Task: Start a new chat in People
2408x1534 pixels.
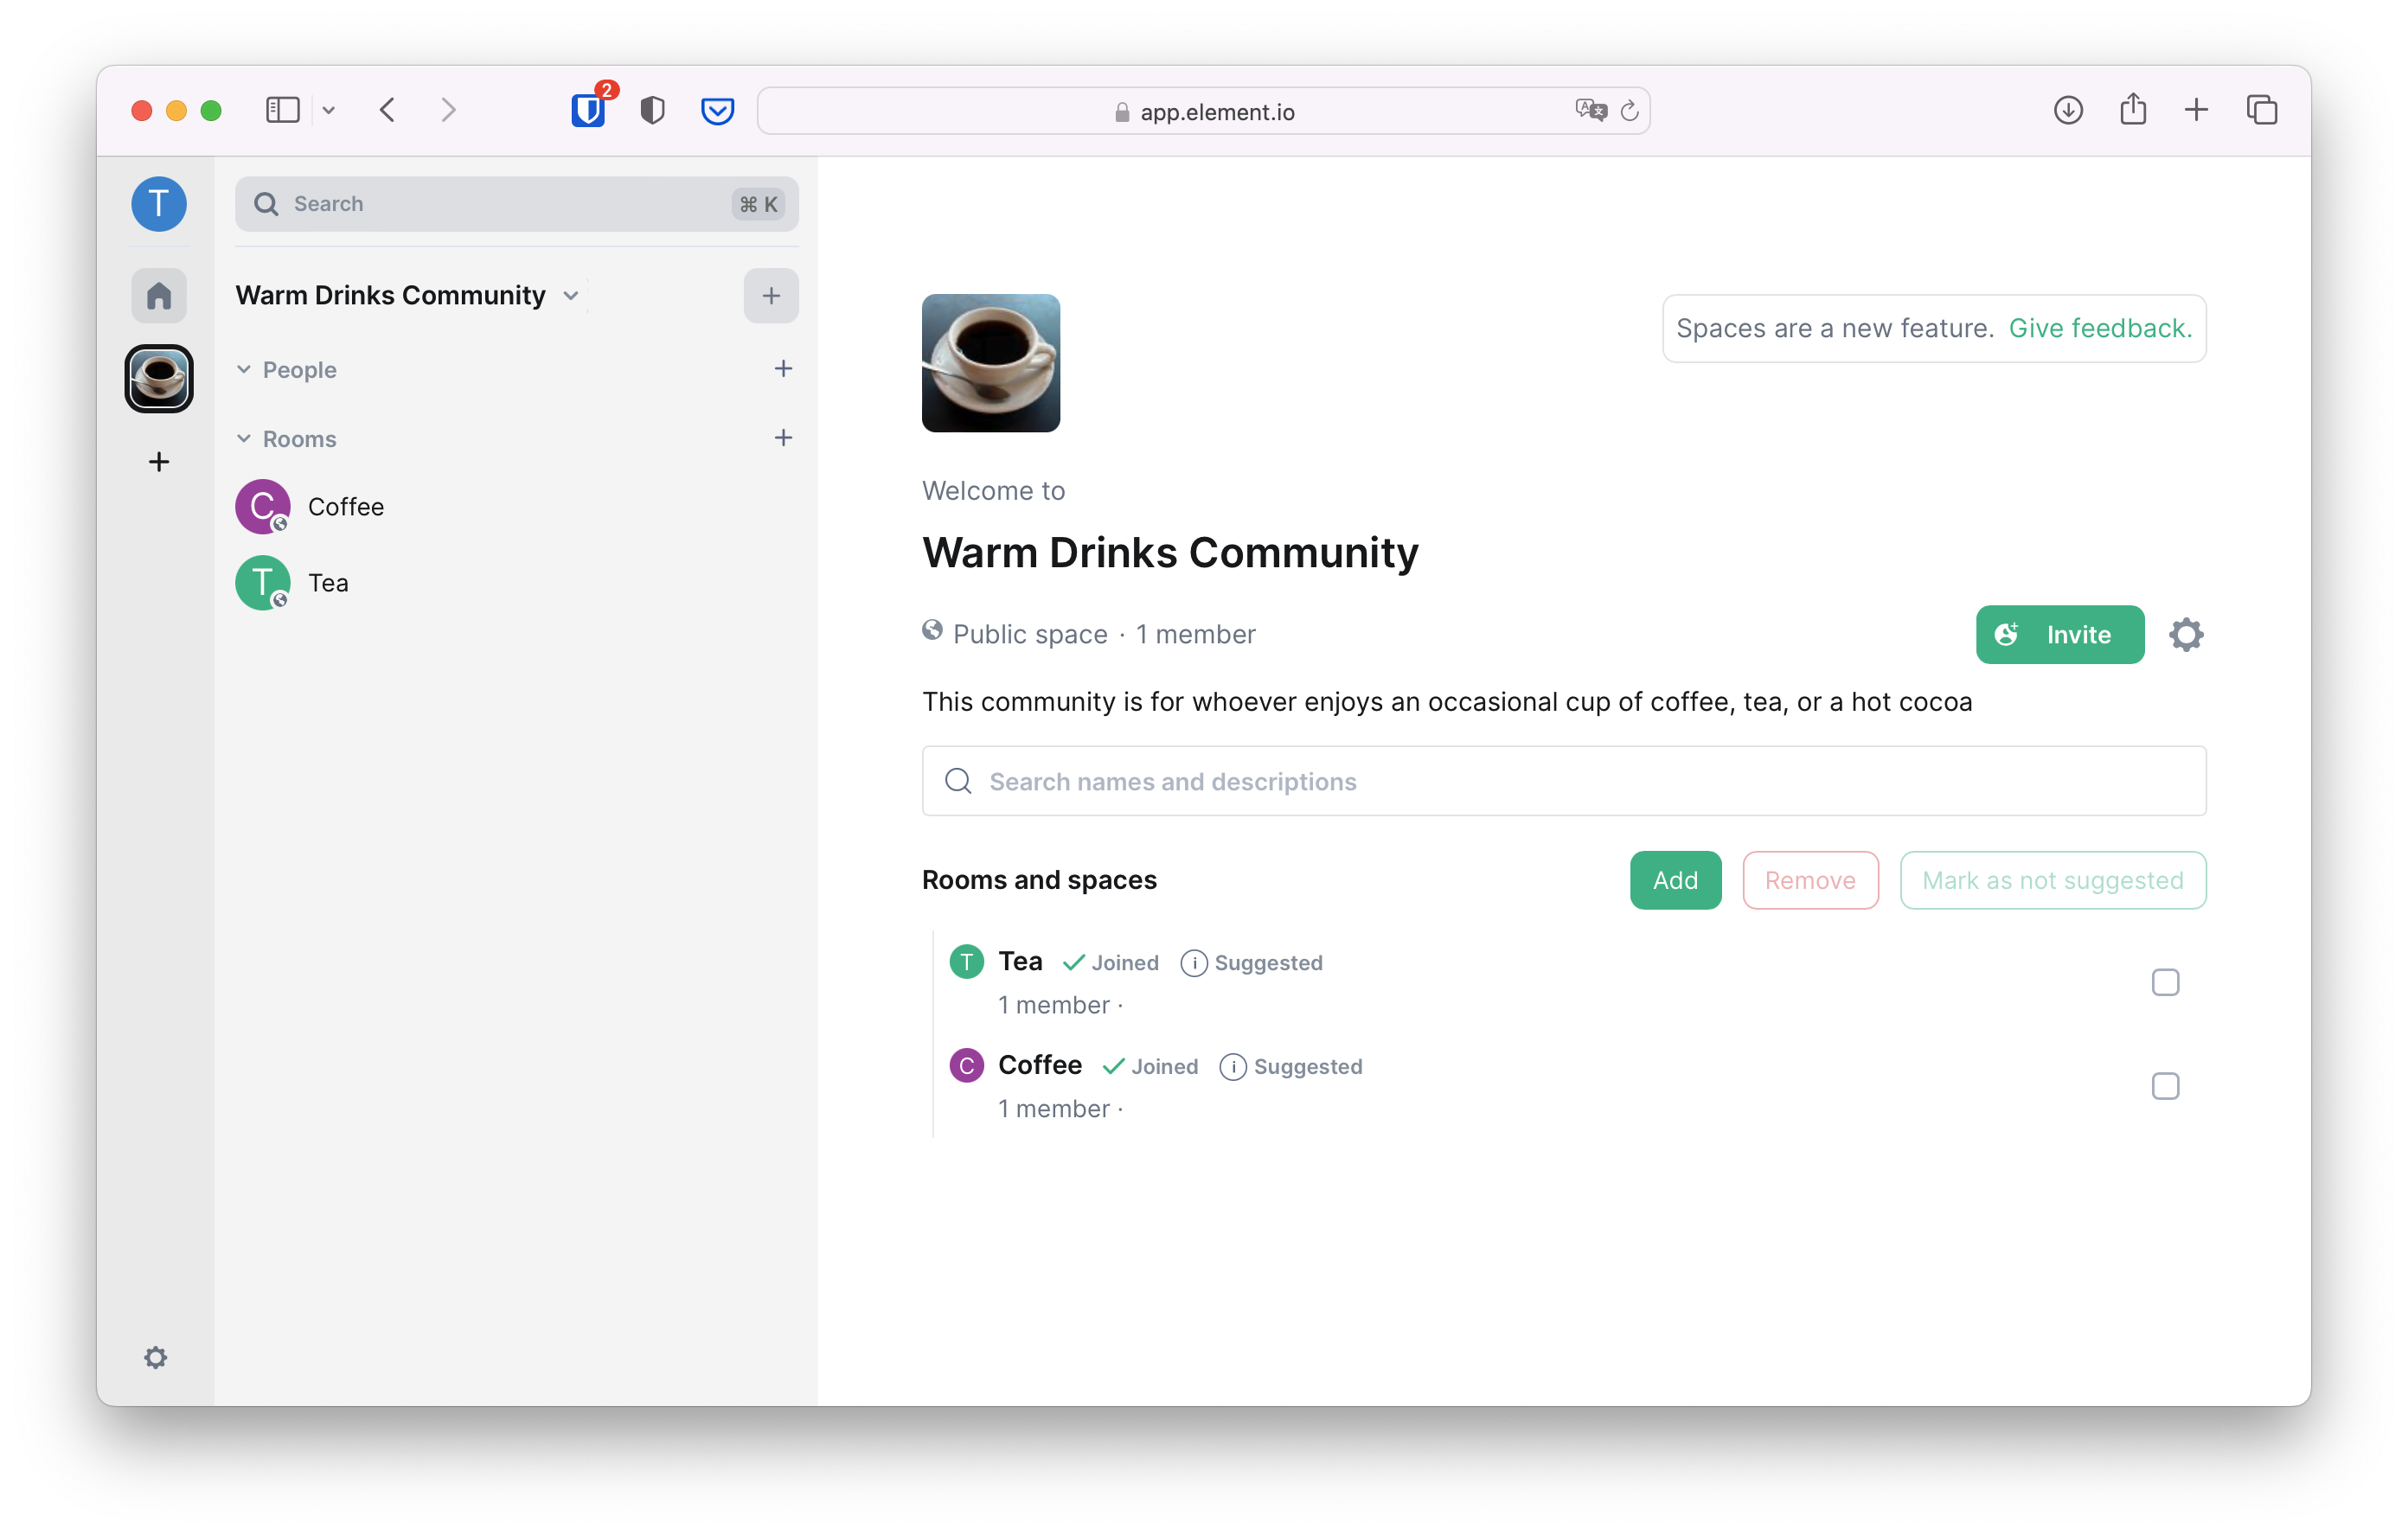Action: coord(783,369)
